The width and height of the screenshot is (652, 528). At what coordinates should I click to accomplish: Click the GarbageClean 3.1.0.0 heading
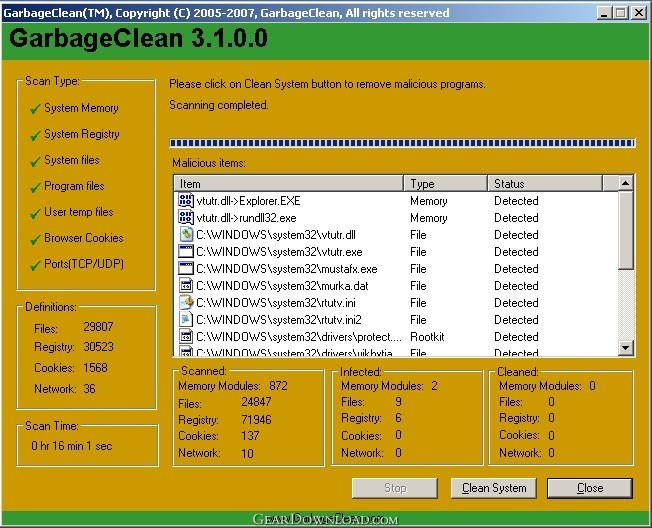pos(138,38)
